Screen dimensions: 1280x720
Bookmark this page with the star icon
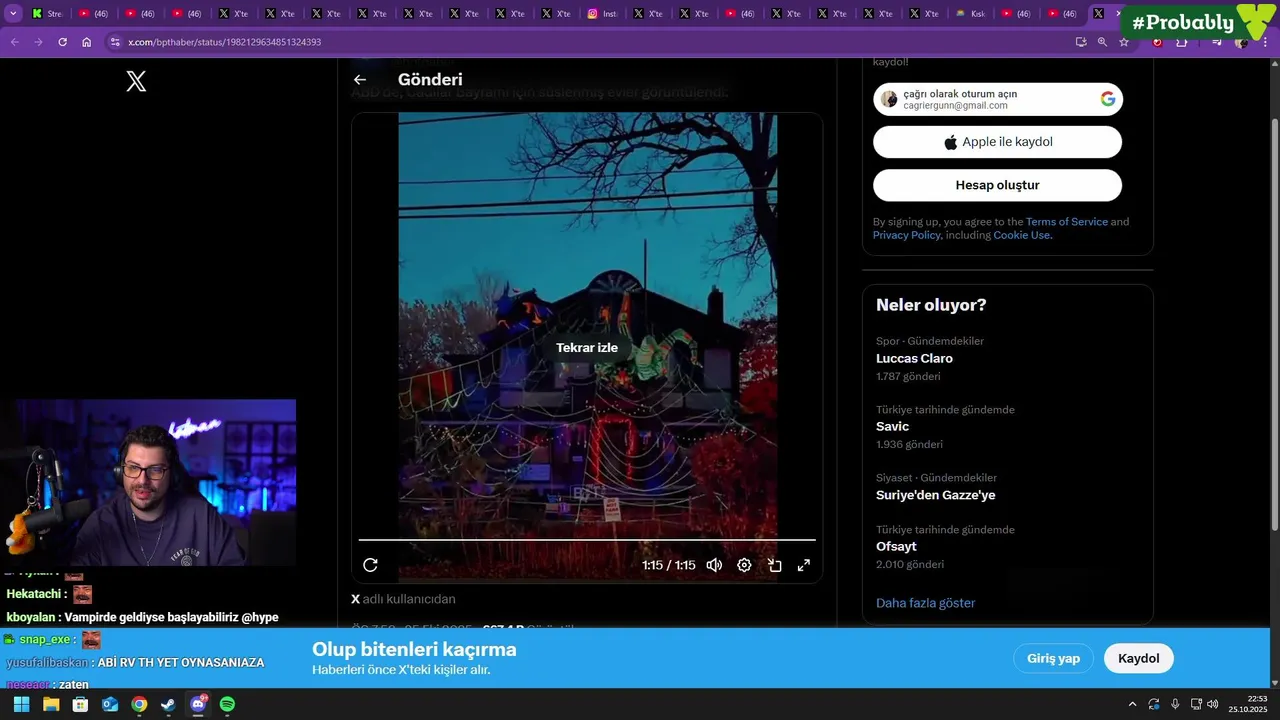click(x=1124, y=42)
